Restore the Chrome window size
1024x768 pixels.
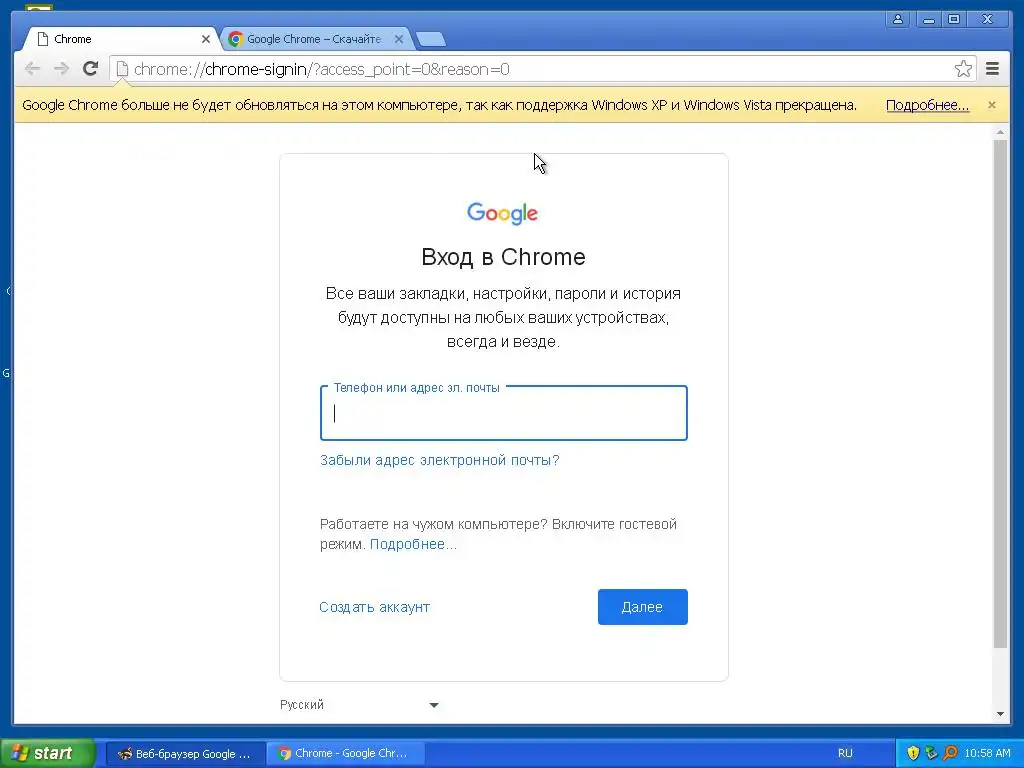(954, 19)
